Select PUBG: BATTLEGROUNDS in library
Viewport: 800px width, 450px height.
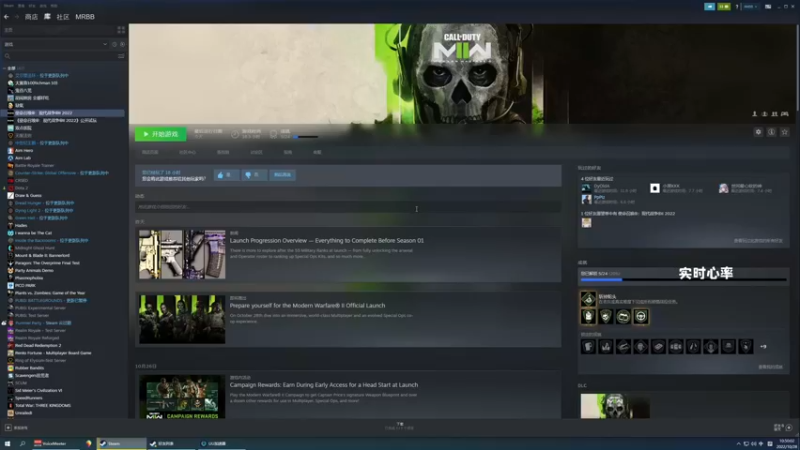(51, 301)
